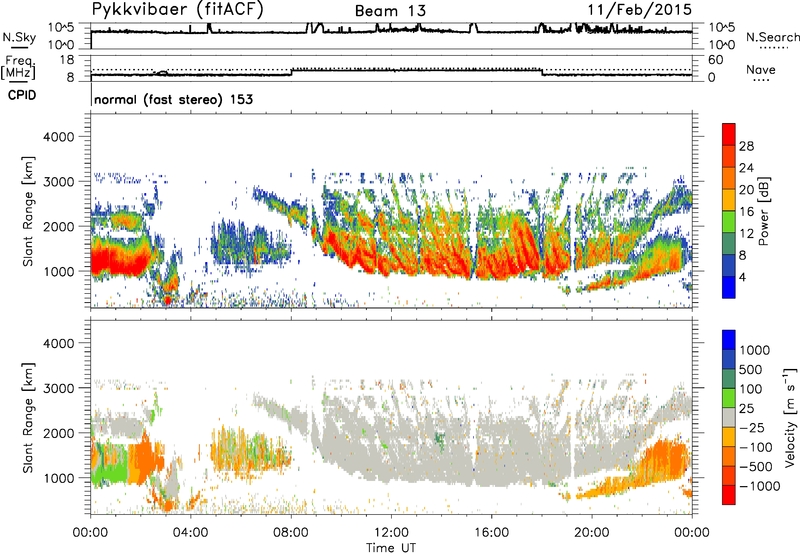Click the "Beam 13" label
This screenshot has height=554, width=800.
coord(390,11)
